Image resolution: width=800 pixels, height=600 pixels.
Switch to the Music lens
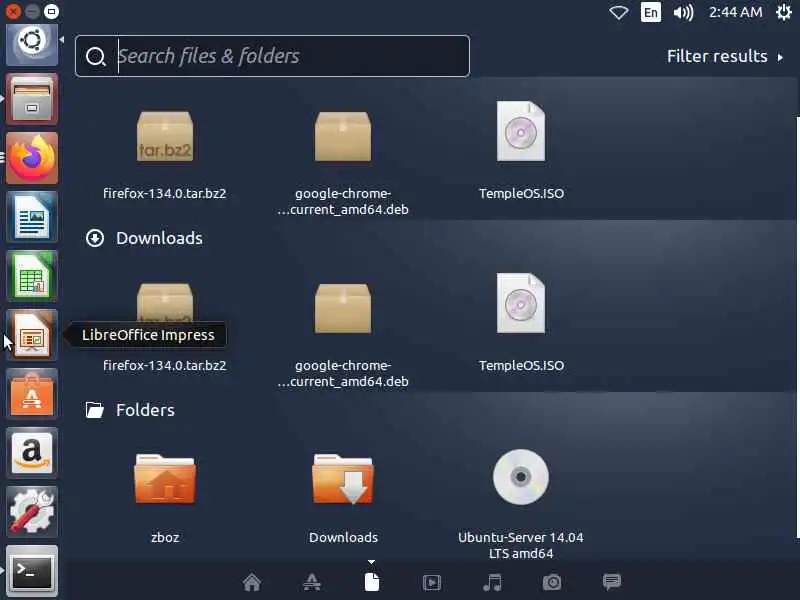(492, 582)
